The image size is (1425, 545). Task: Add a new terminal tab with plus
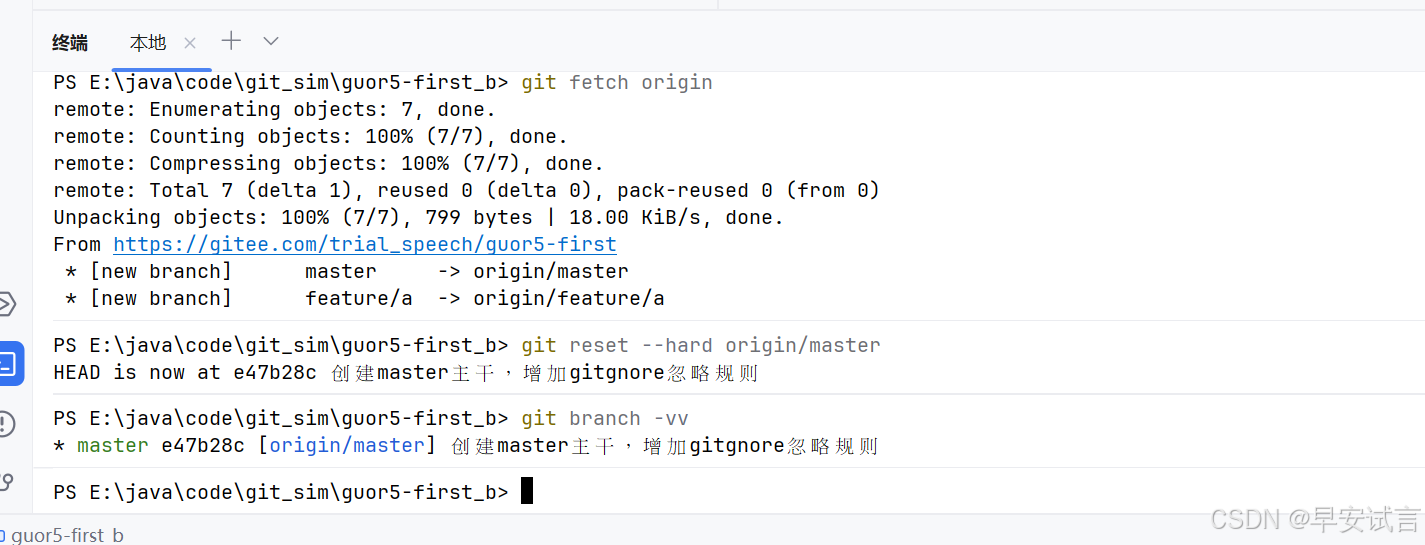click(231, 41)
